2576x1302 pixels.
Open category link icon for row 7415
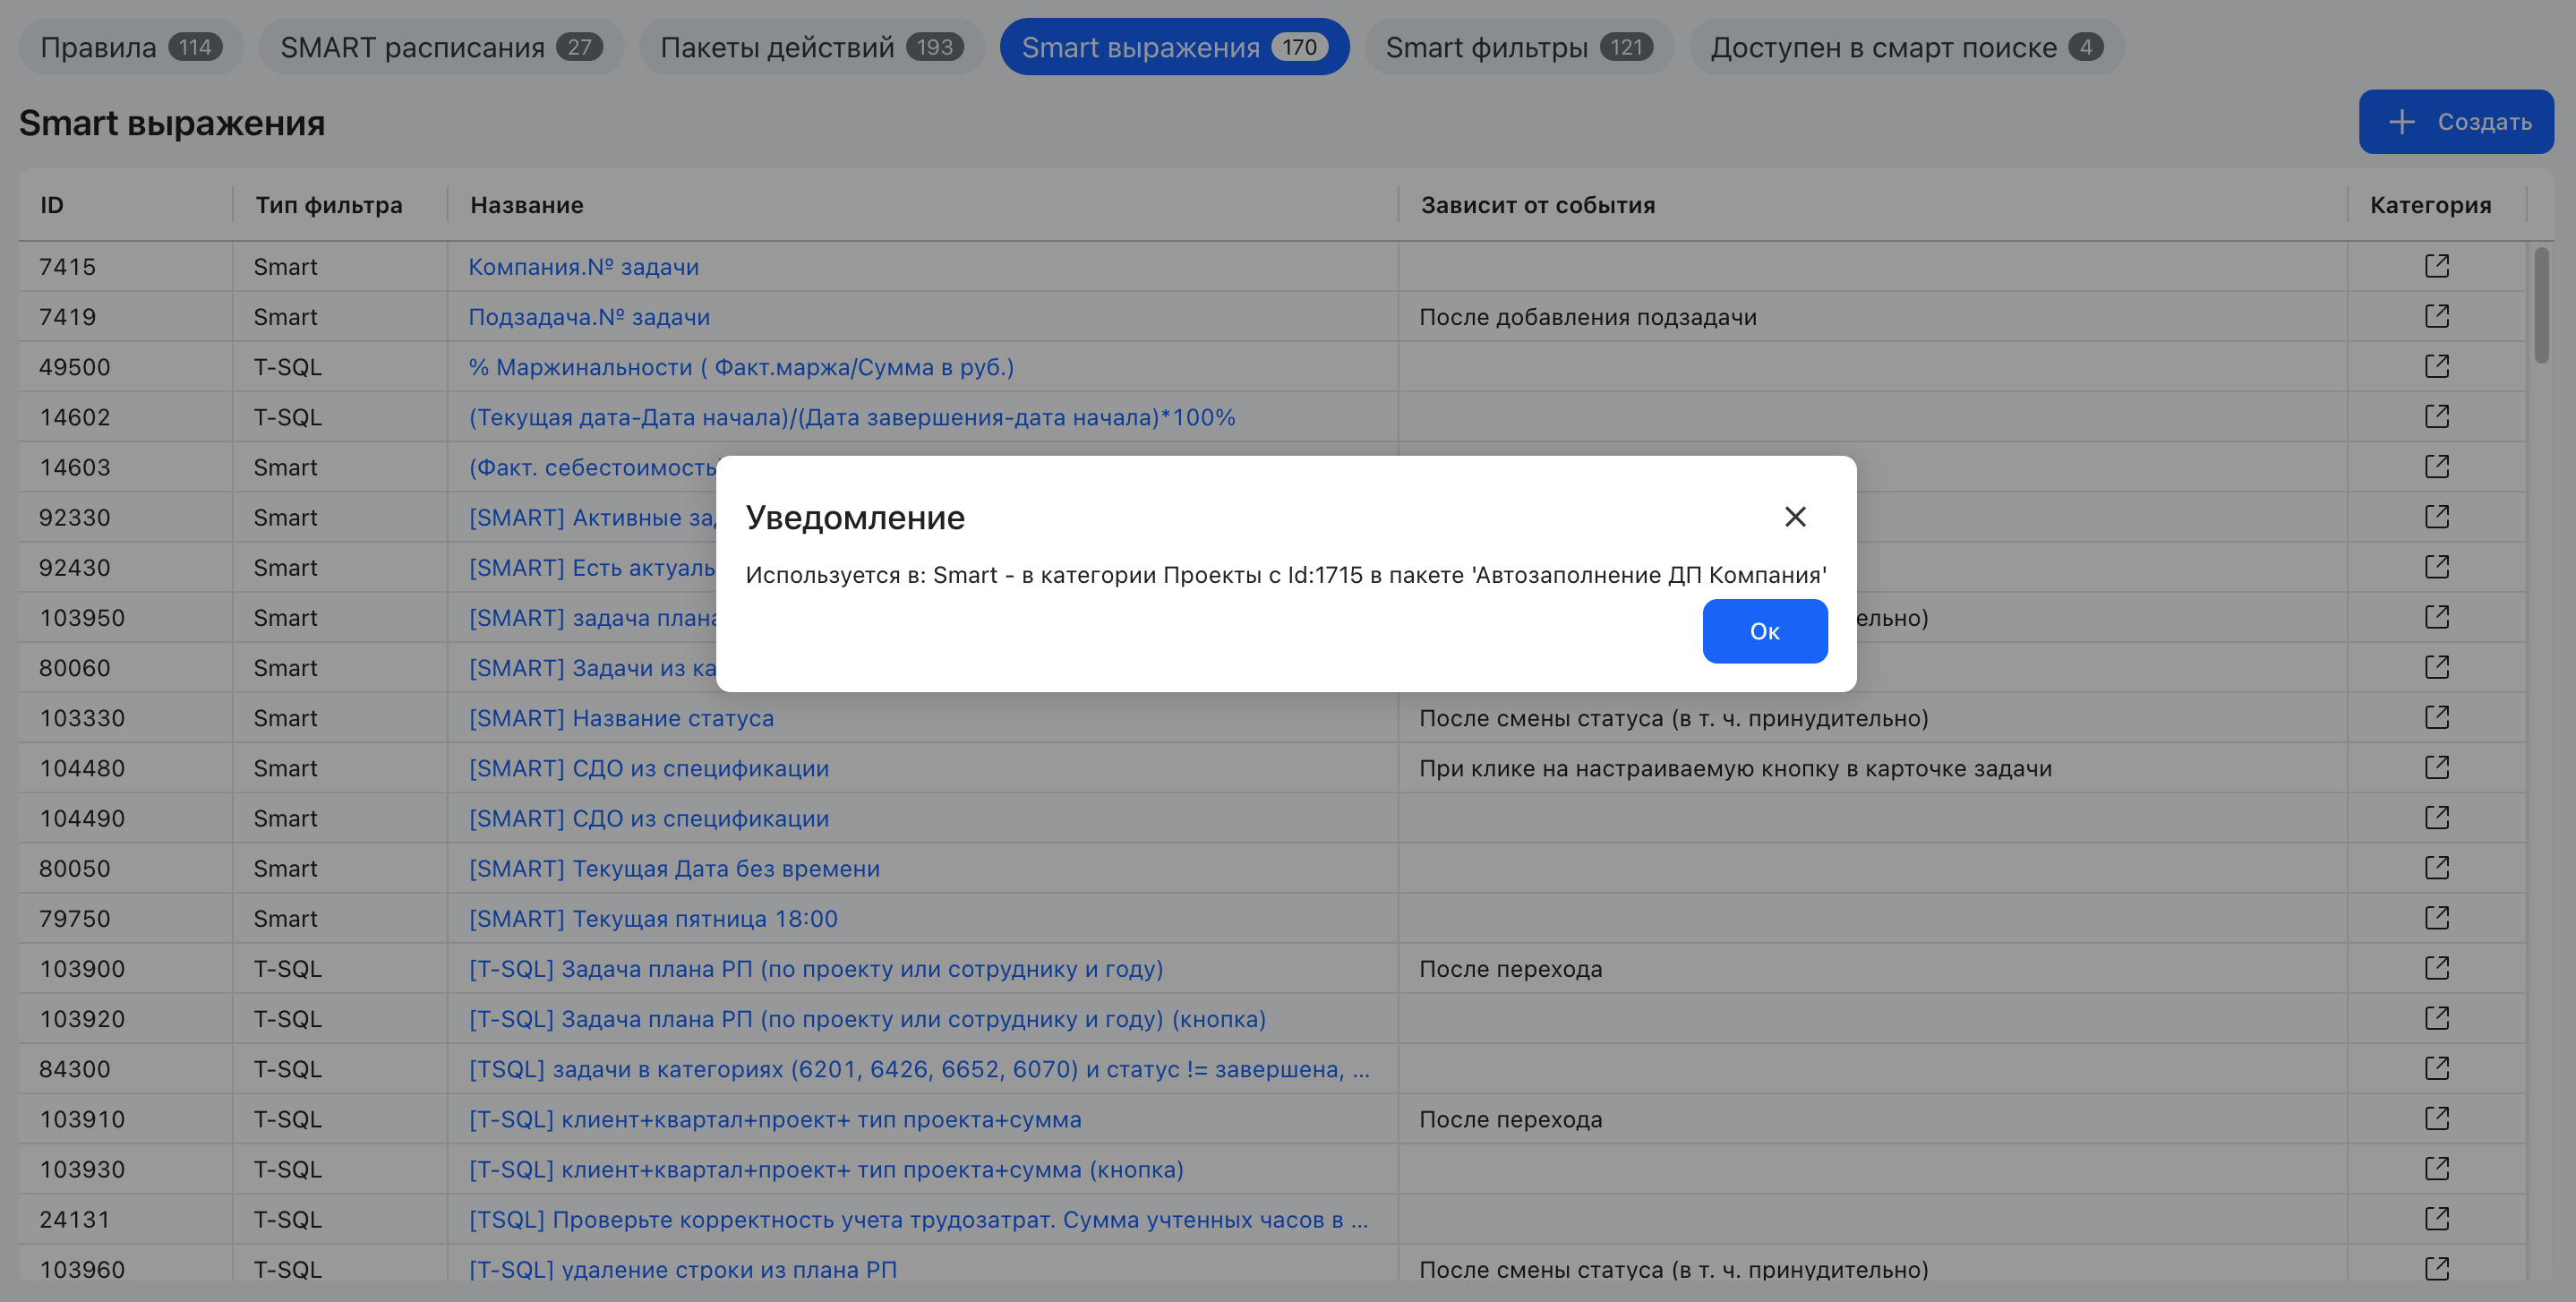click(x=2437, y=266)
